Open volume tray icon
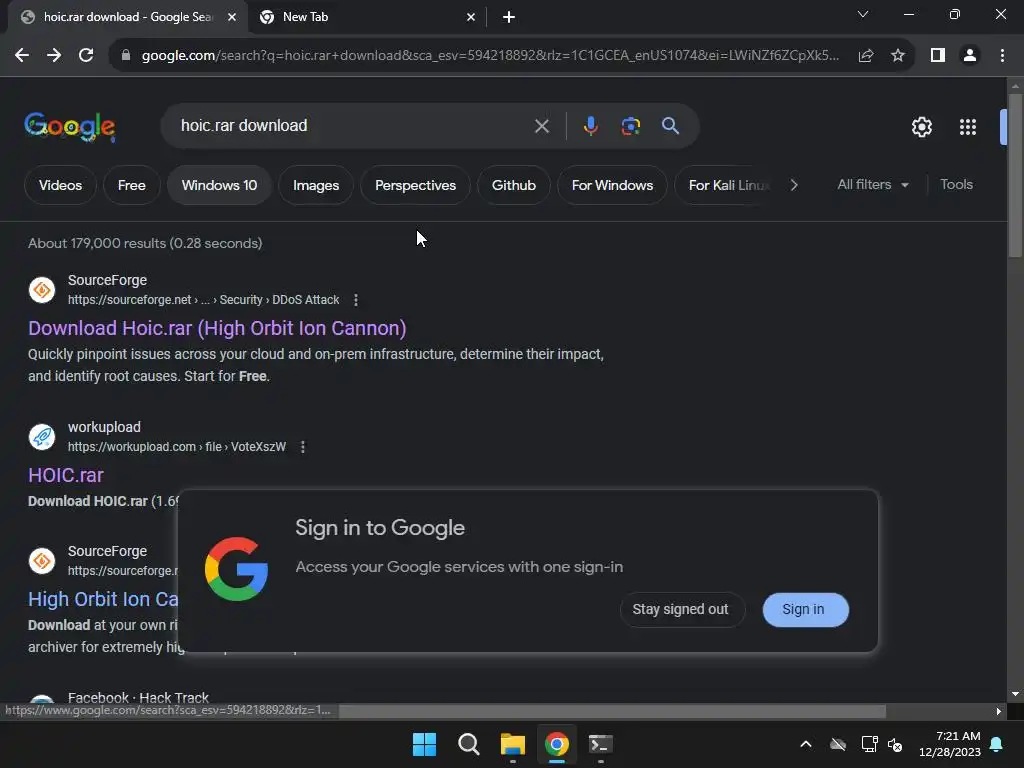 895,744
